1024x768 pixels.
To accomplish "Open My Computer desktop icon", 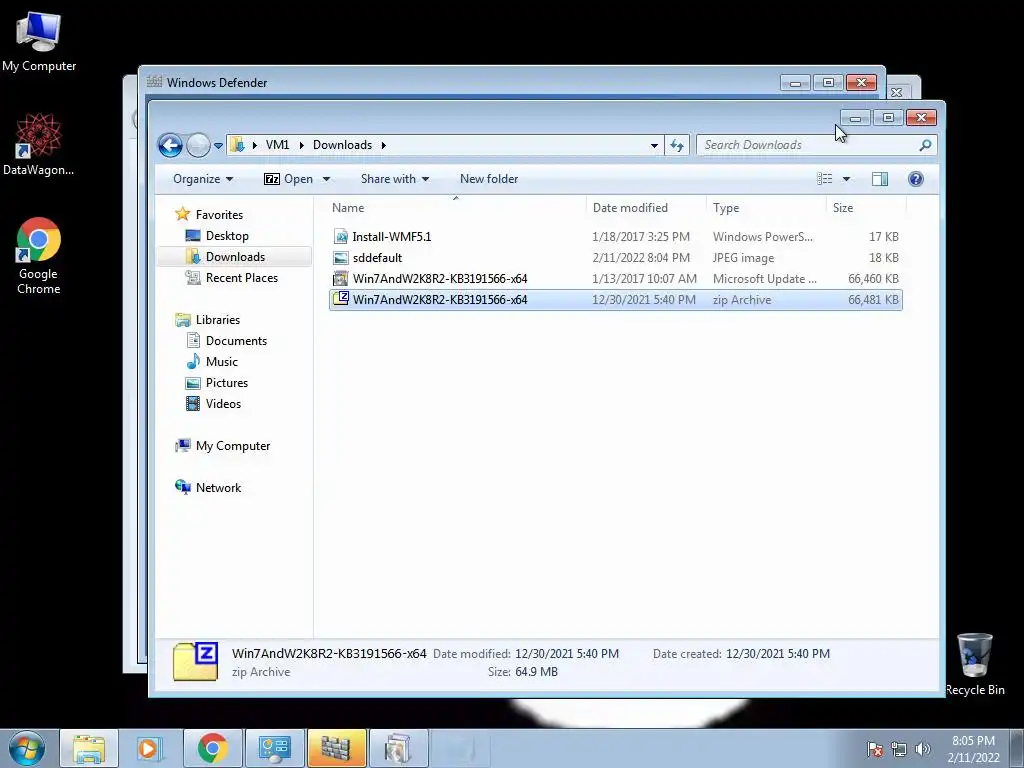I will tap(39, 41).
